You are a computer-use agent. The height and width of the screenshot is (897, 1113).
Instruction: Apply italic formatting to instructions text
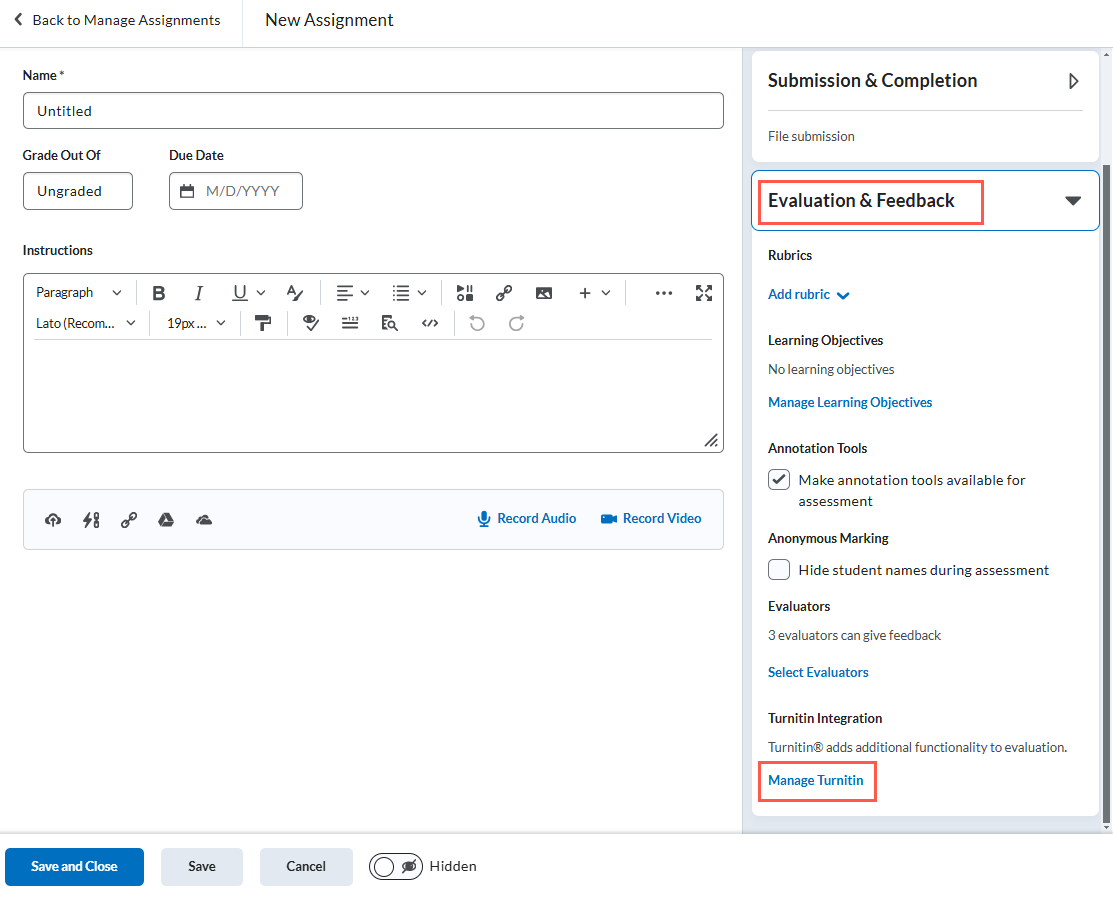tap(198, 292)
